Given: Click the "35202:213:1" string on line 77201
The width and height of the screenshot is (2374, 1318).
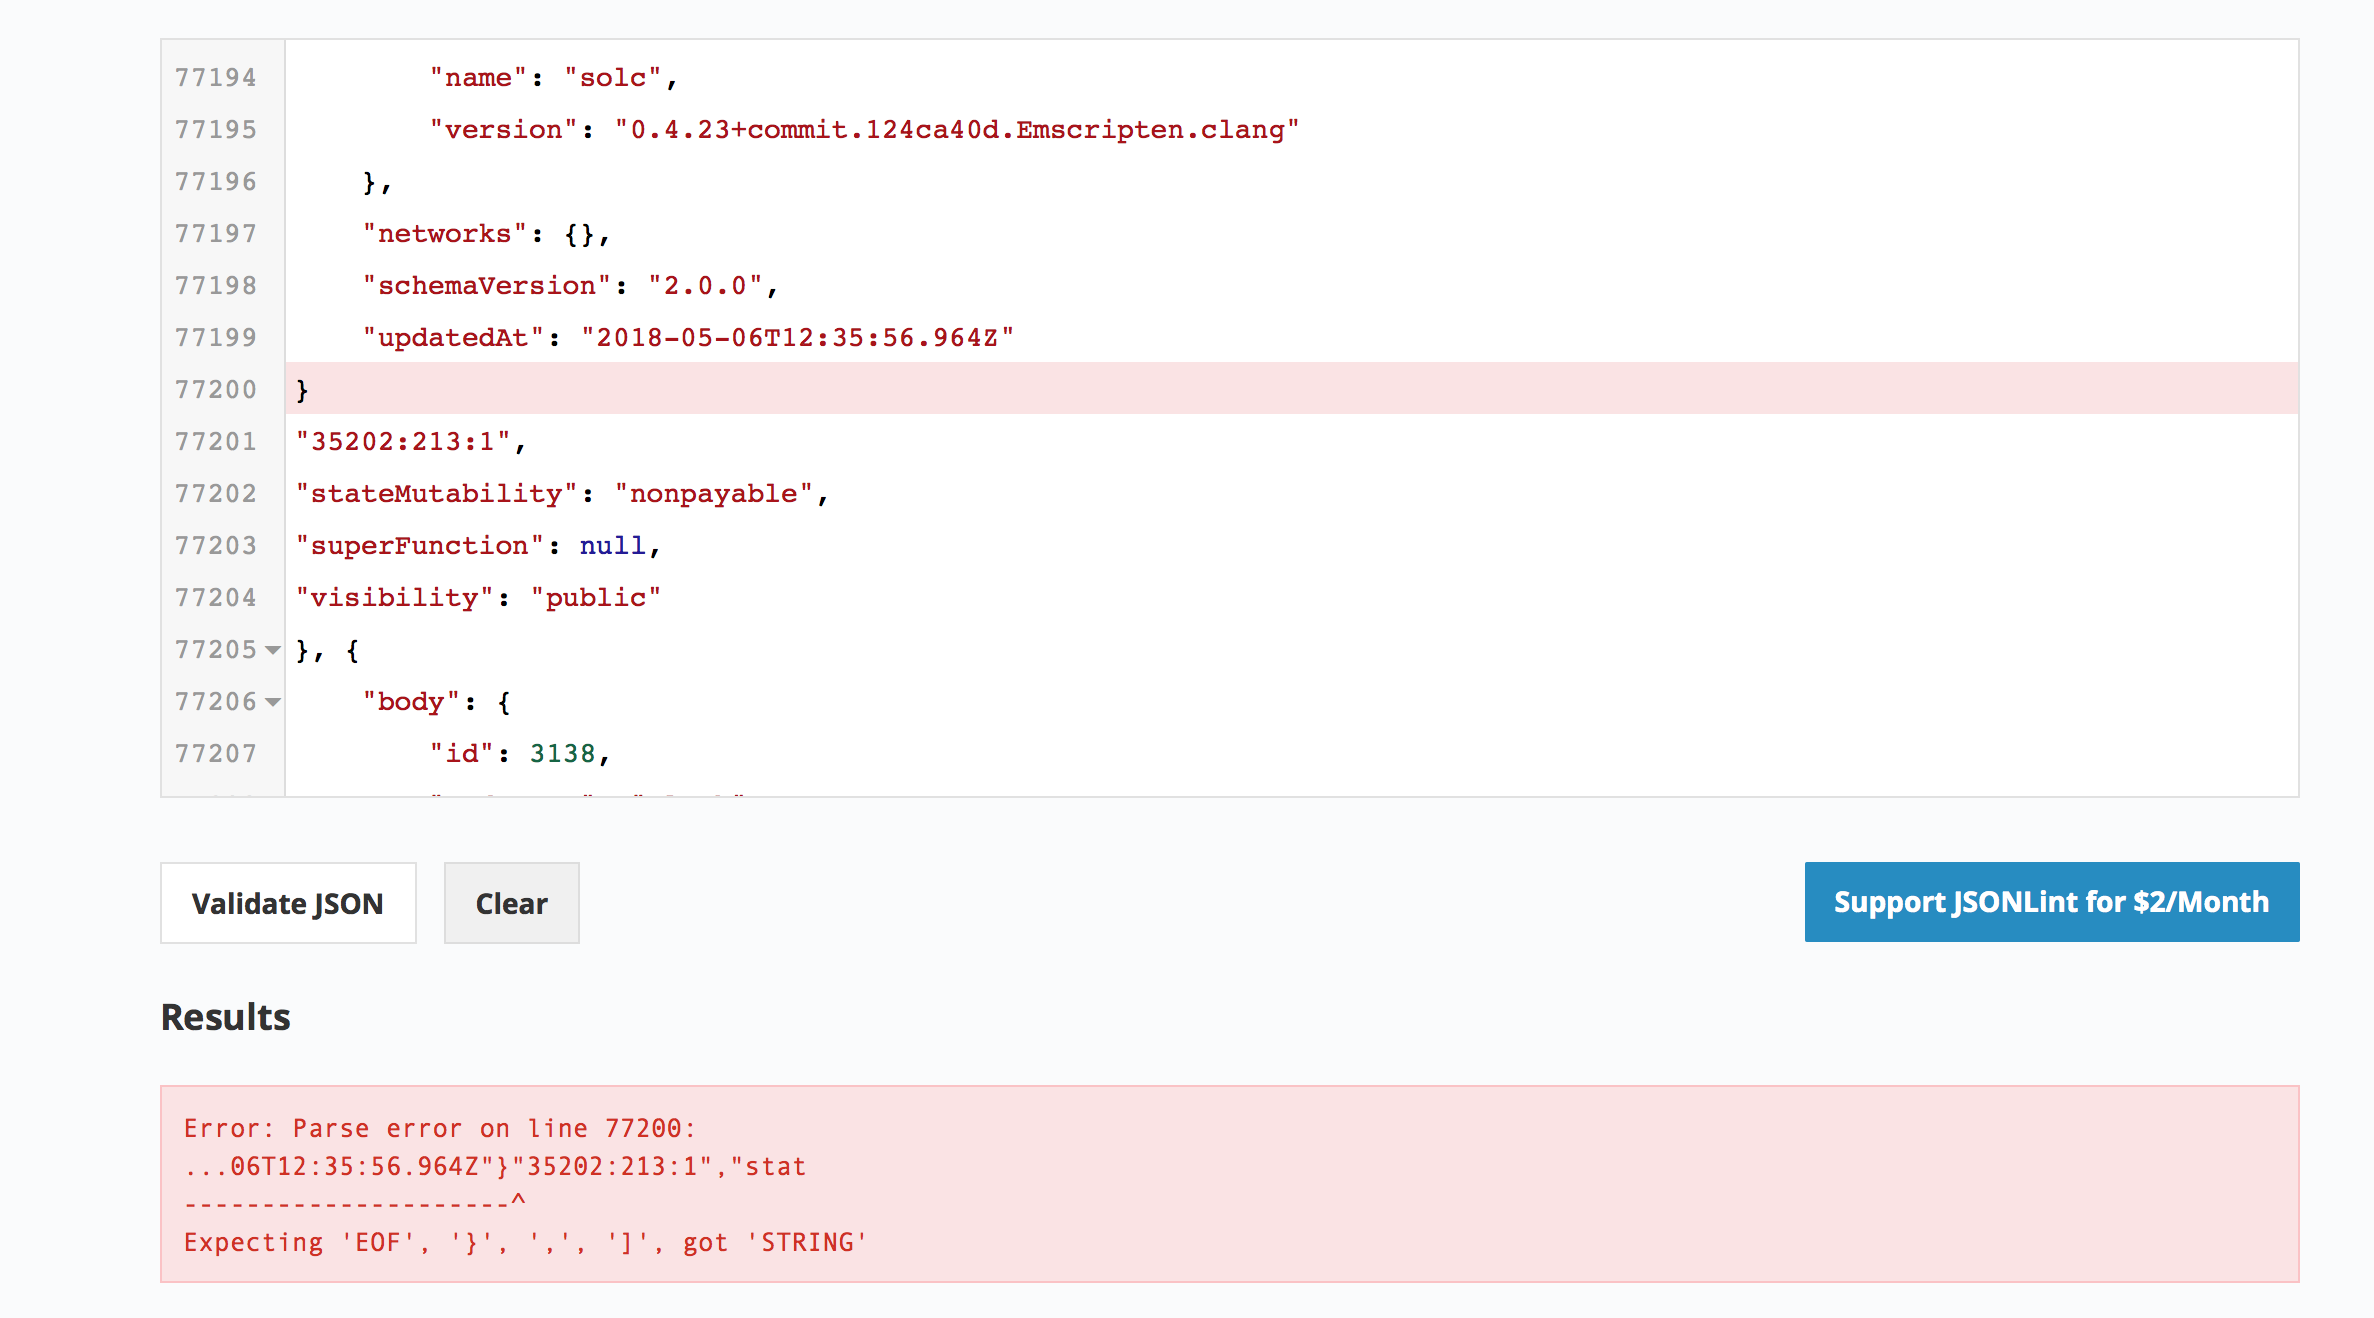Looking at the screenshot, I should pyautogui.click(x=403, y=441).
